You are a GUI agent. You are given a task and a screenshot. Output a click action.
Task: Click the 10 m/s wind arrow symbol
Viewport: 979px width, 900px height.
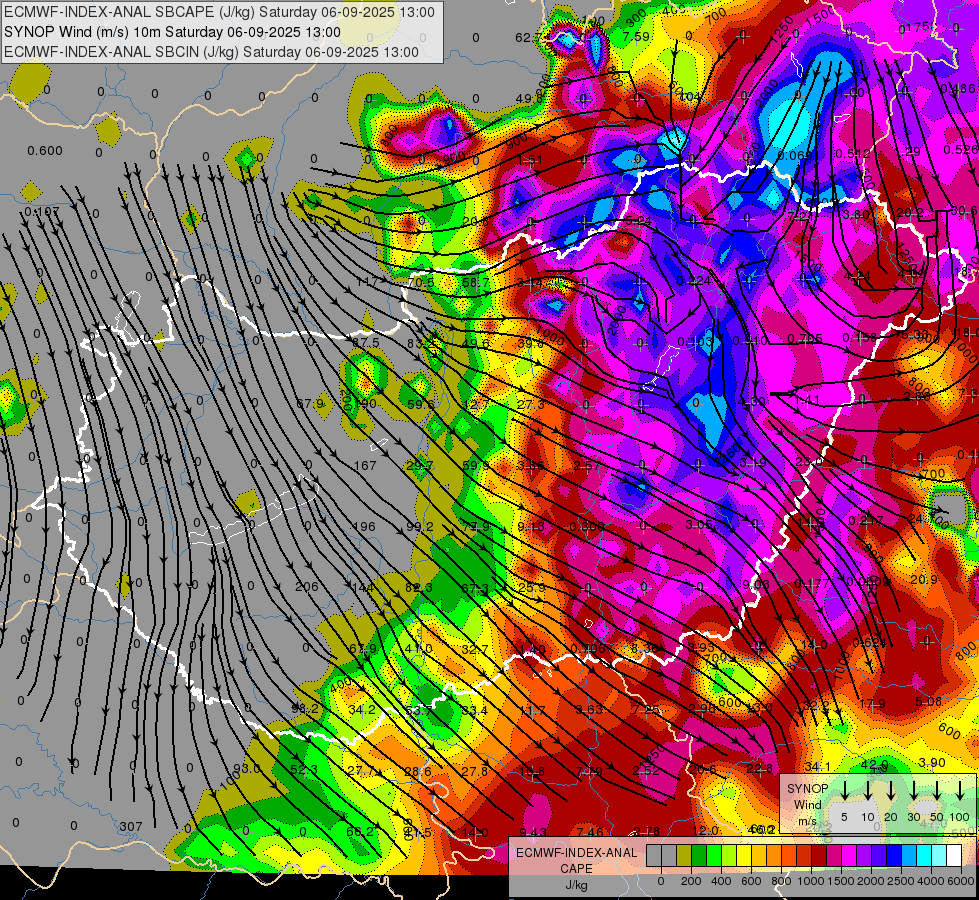pos(867,791)
